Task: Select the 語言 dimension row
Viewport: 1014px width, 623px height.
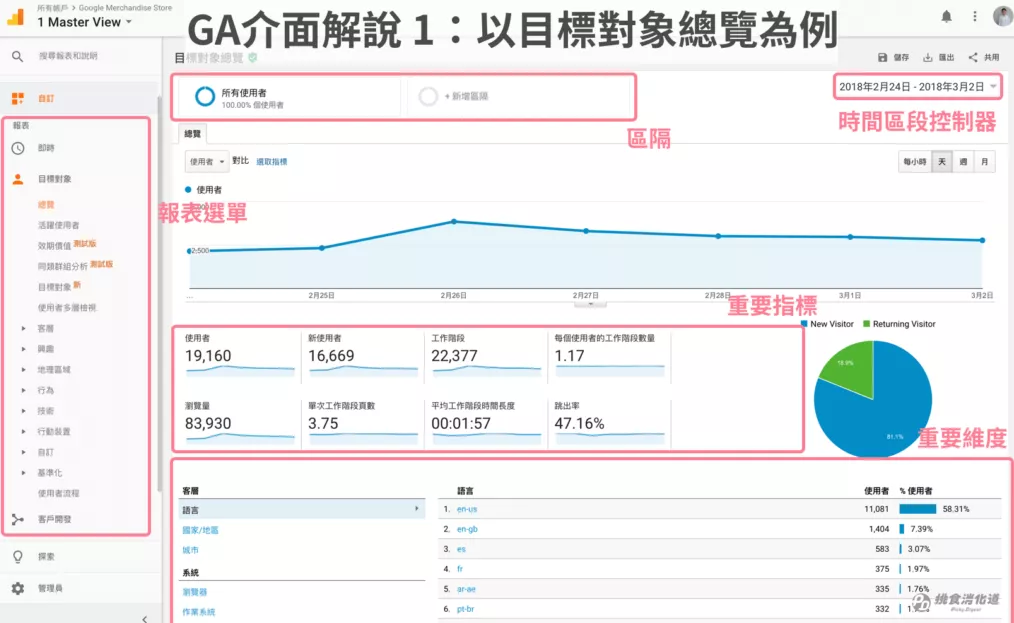Action: (301, 509)
